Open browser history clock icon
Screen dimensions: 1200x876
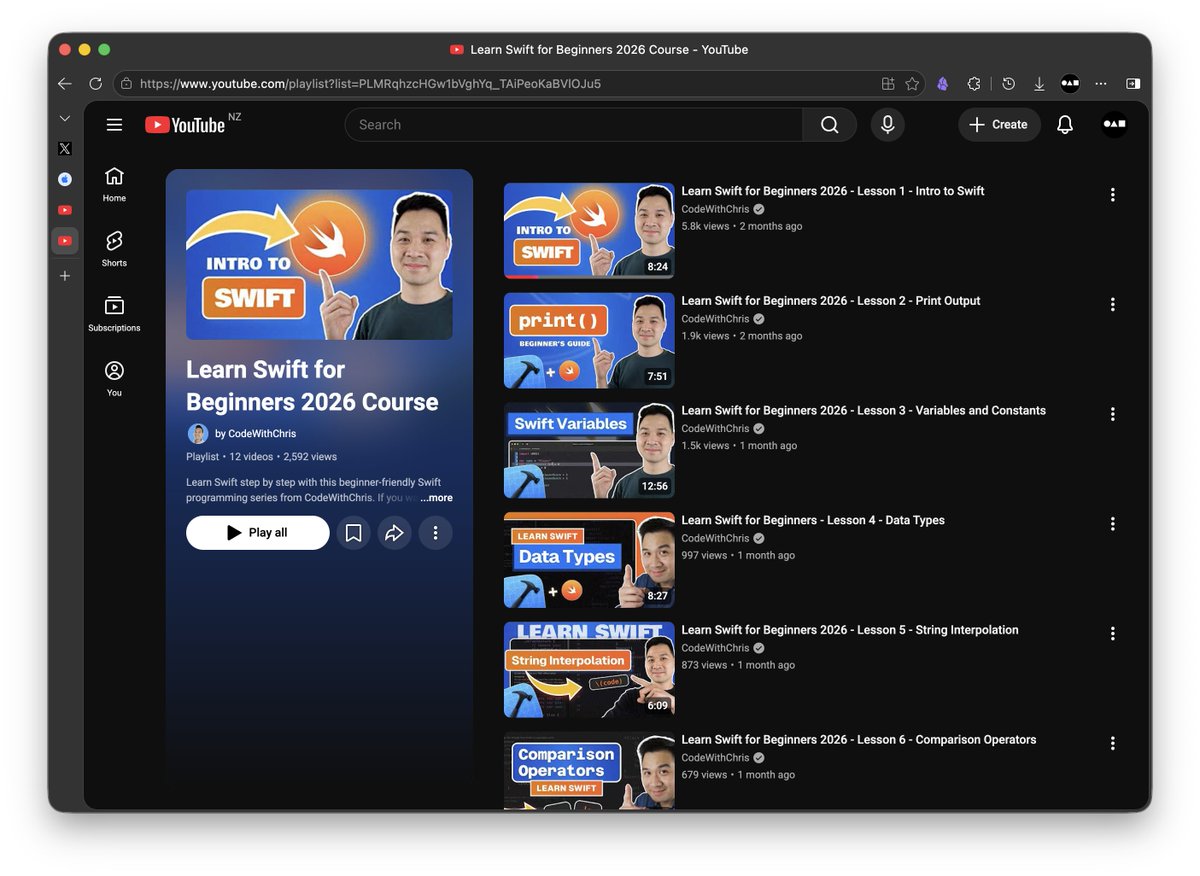coord(1009,84)
